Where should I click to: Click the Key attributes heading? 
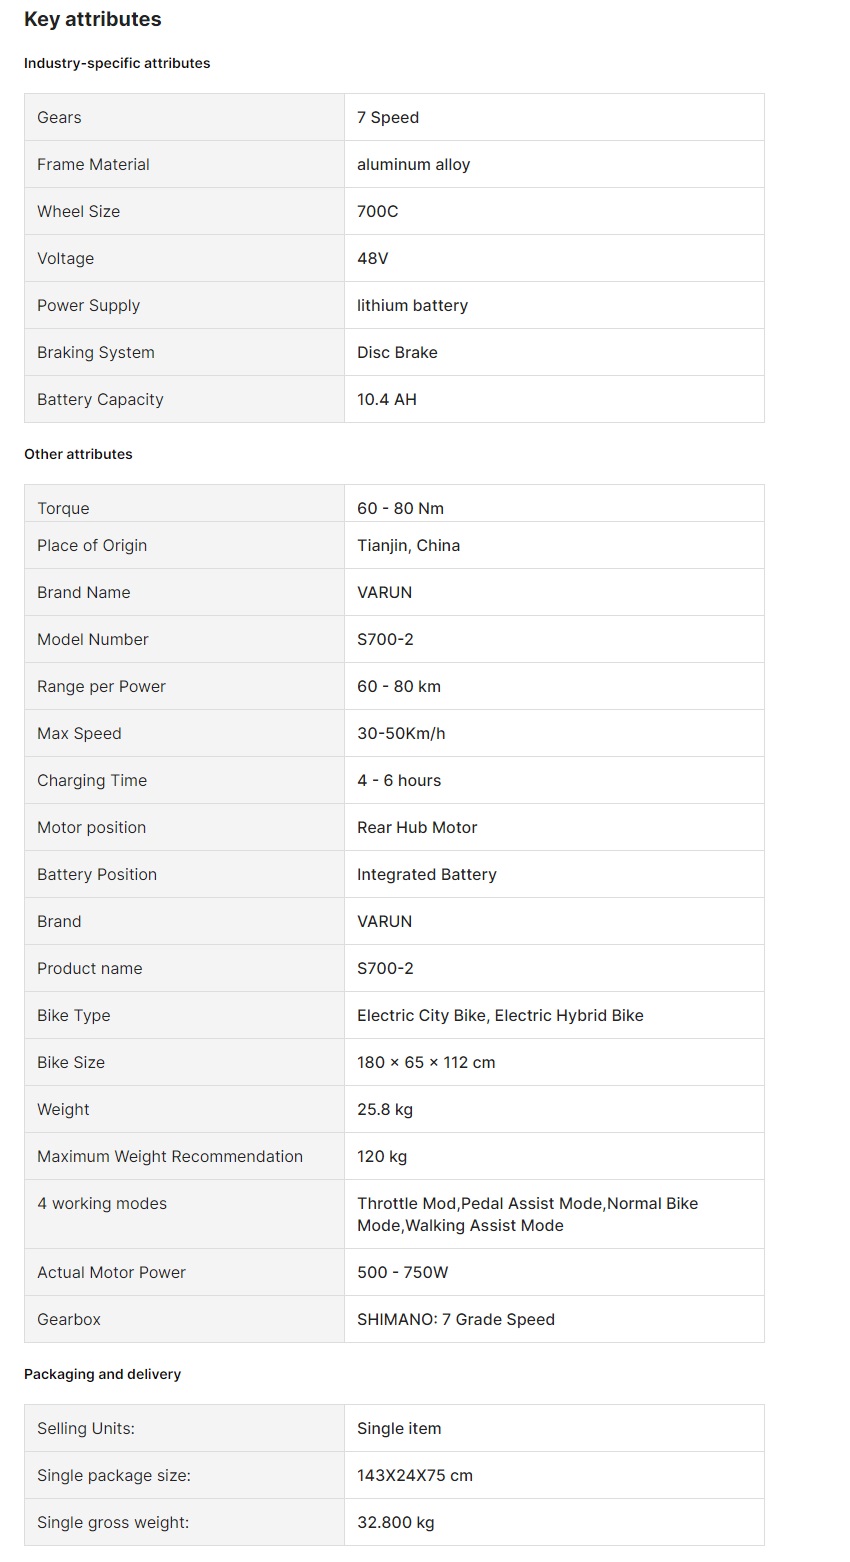pos(92,19)
